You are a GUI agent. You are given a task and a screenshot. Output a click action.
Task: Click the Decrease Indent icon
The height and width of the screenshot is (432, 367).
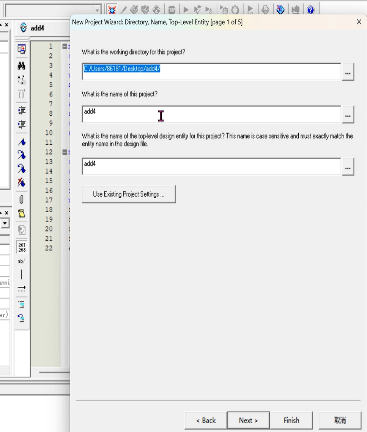pos(22,125)
